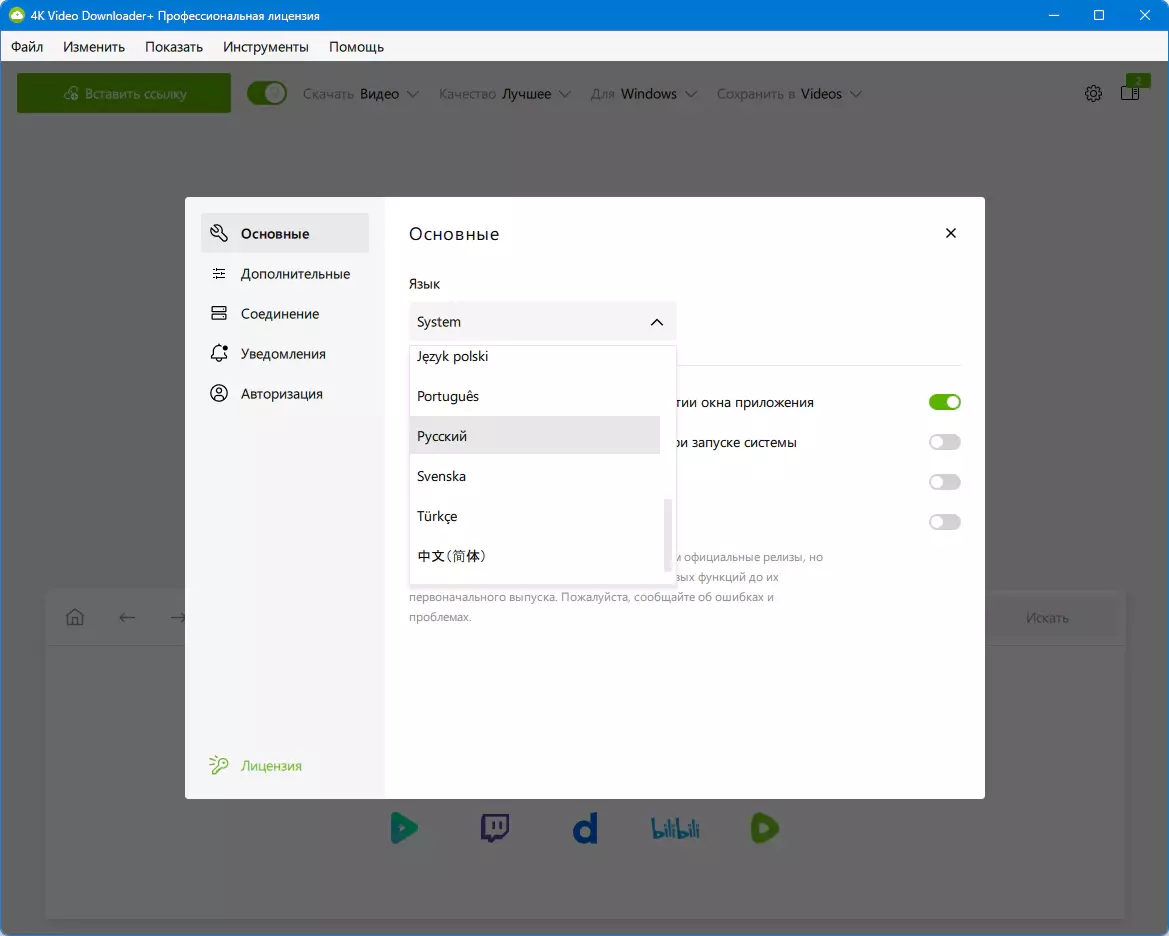Toggle the third switch in Основные

tap(945, 482)
